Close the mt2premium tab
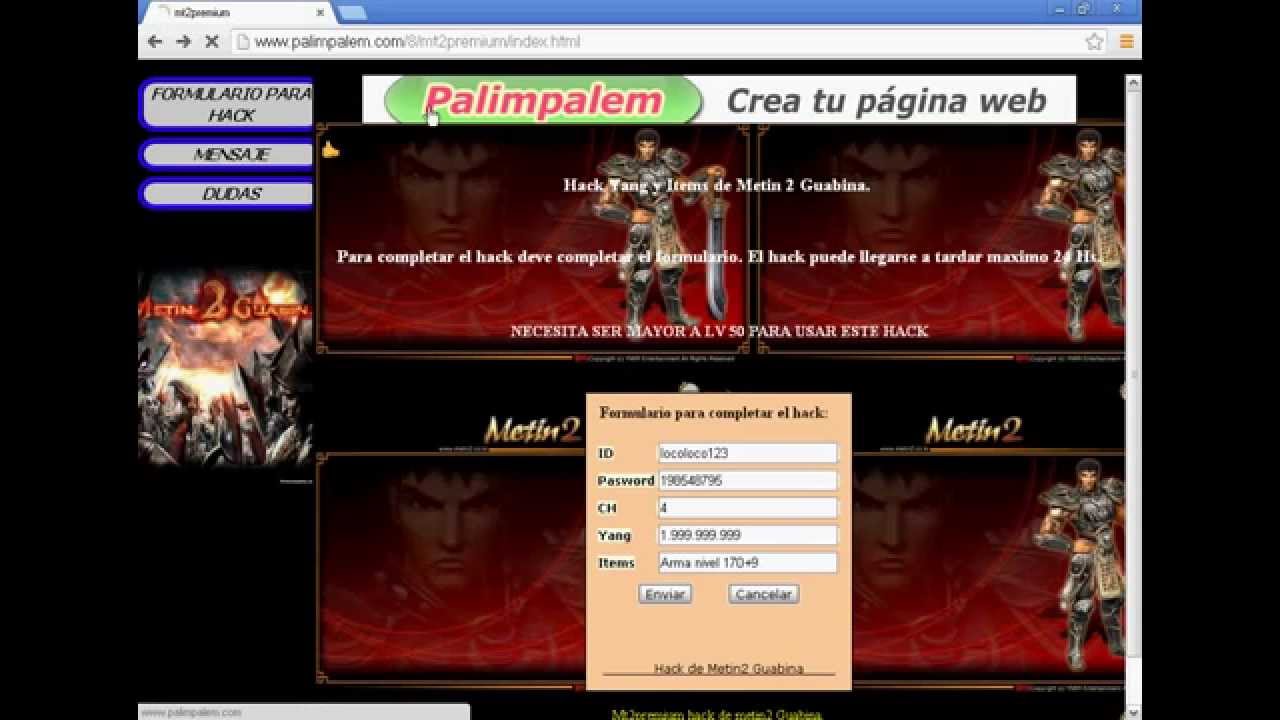This screenshot has height=720, width=1280. 321,13
